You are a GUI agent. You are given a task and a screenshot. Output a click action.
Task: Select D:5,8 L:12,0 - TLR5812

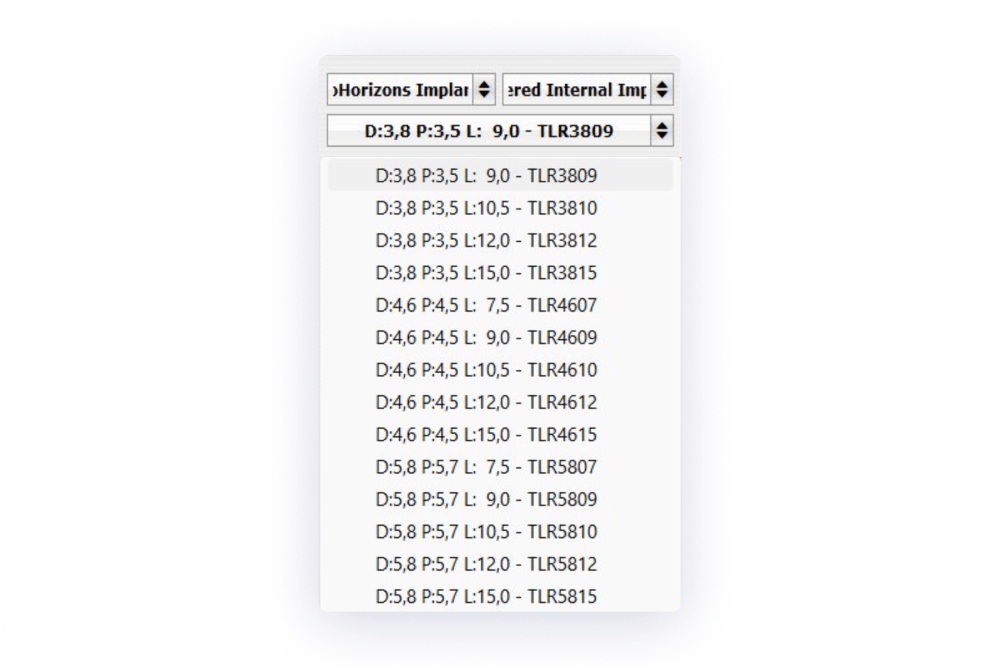click(500, 564)
